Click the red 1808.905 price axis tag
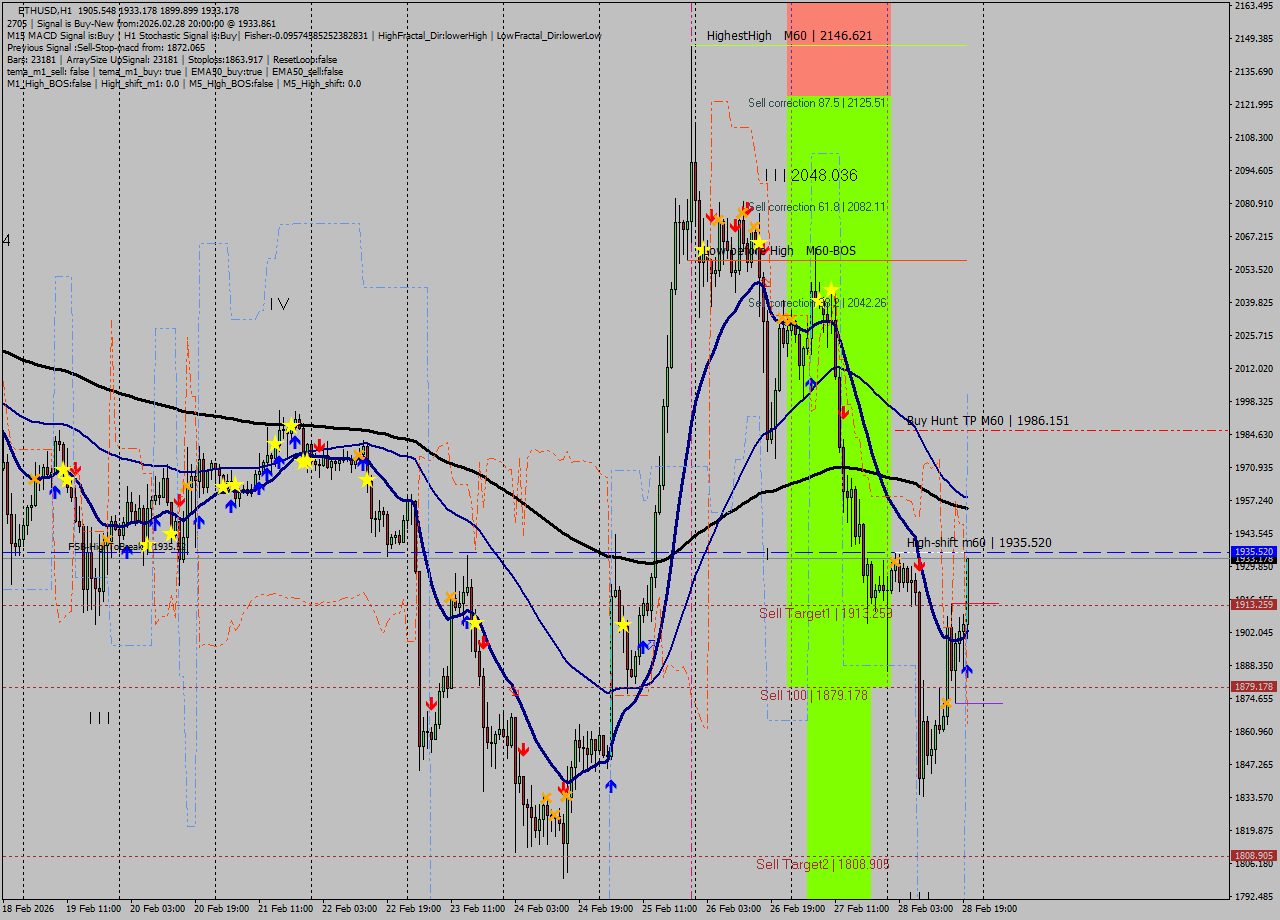The width and height of the screenshot is (1280, 920). tap(1253, 856)
